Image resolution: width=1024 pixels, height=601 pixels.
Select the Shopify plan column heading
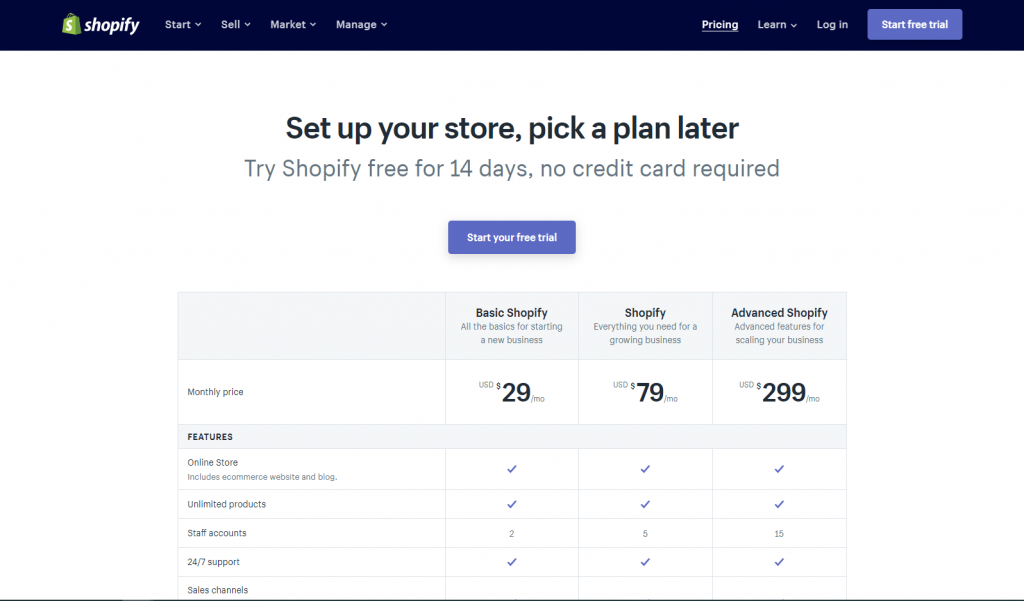645,313
